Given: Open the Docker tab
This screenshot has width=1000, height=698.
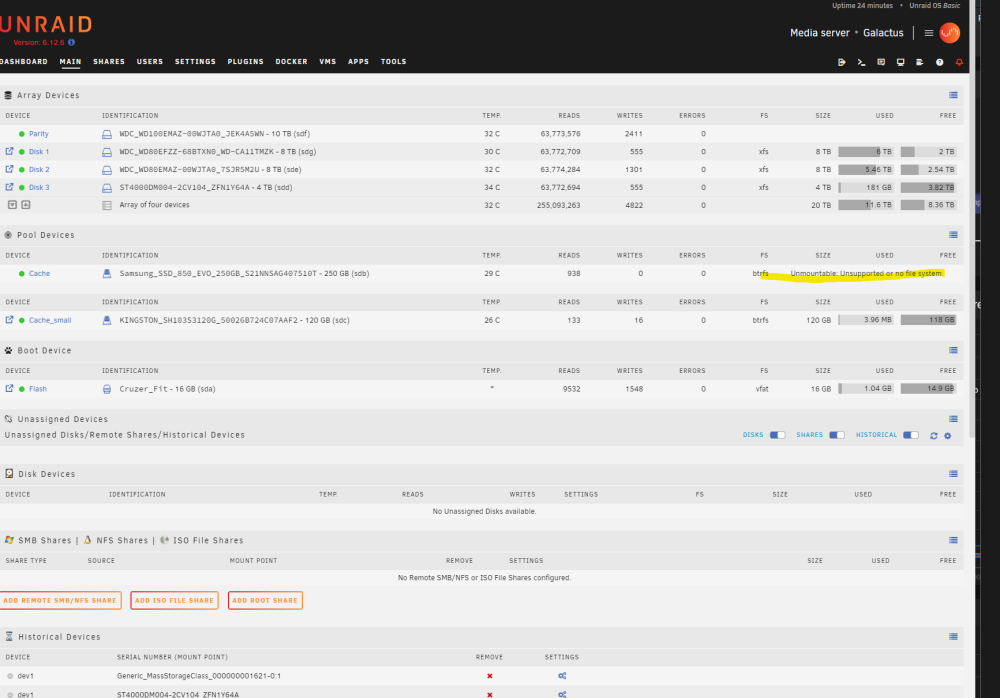Looking at the screenshot, I should click(291, 62).
